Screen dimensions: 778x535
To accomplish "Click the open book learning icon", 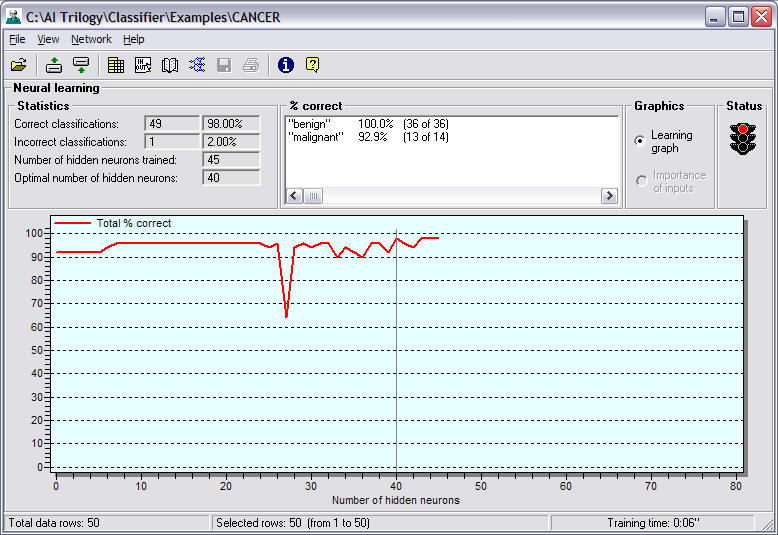I will pos(170,65).
